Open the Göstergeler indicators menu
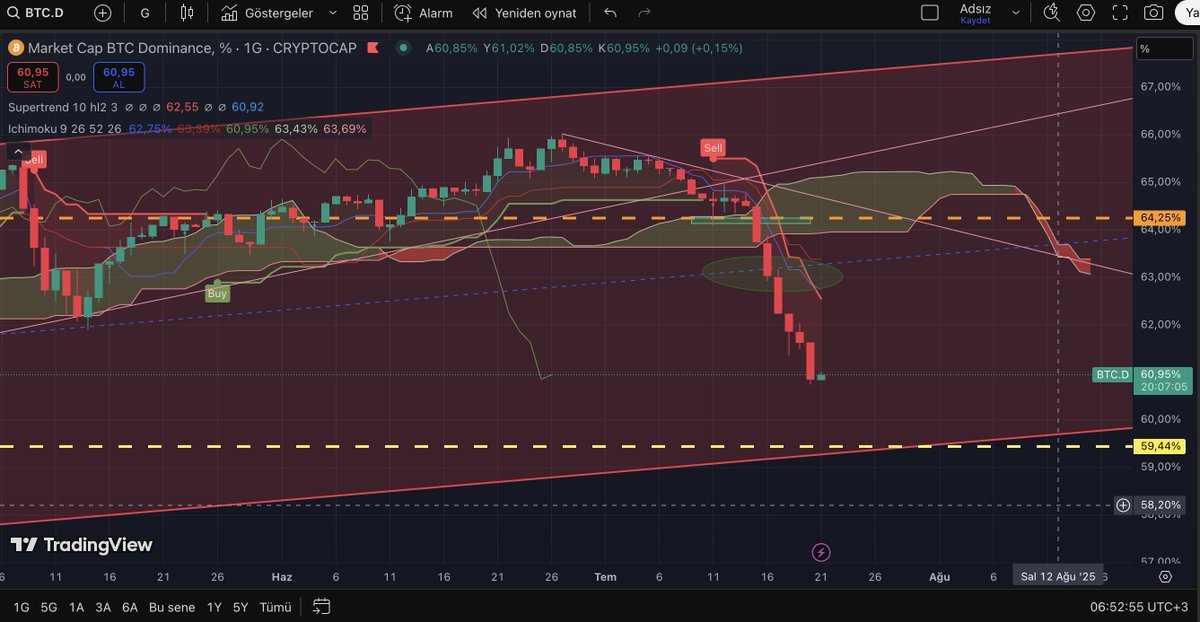The image size is (1200, 622). [x=267, y=13]
